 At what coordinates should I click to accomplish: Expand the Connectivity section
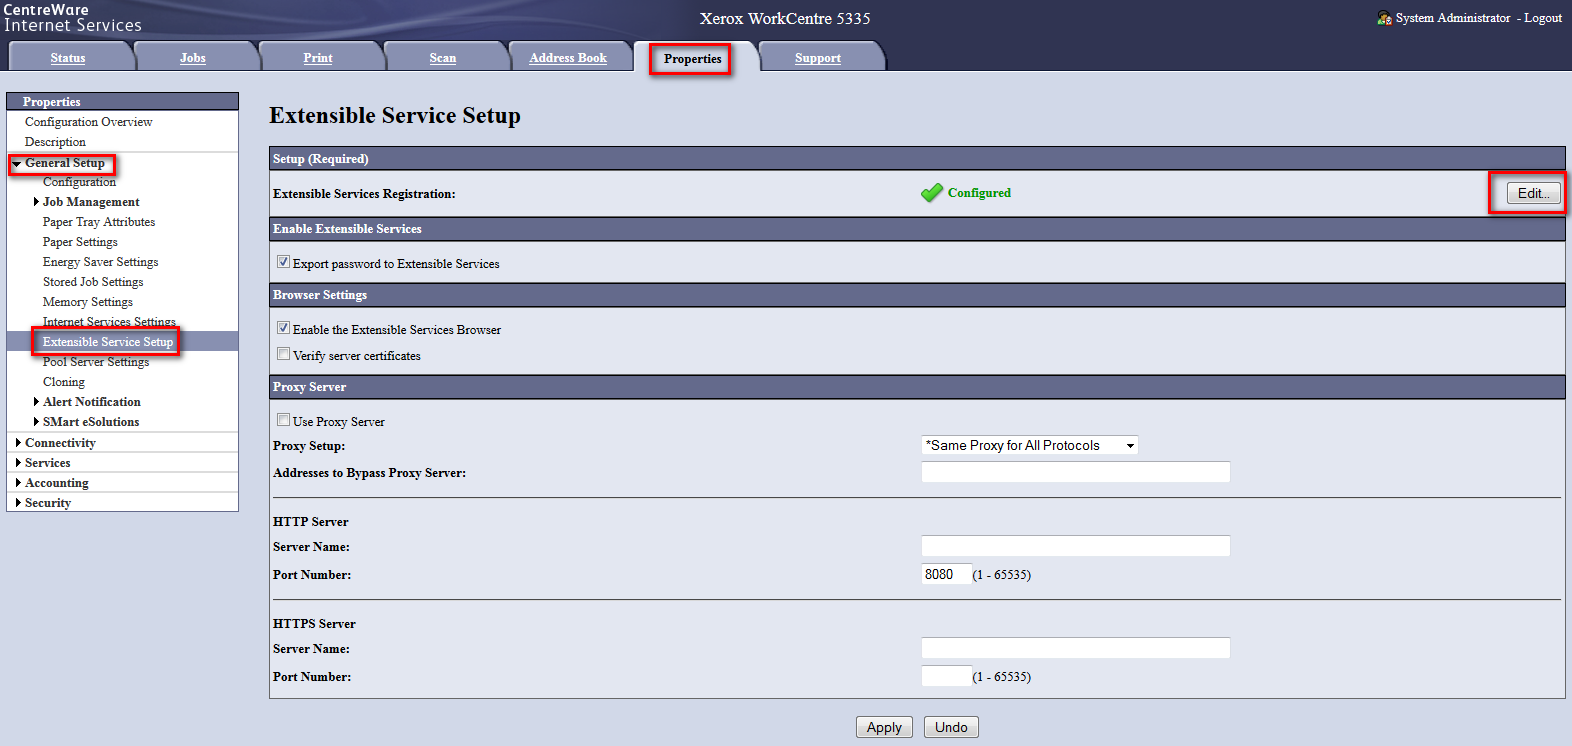(60, 443)
